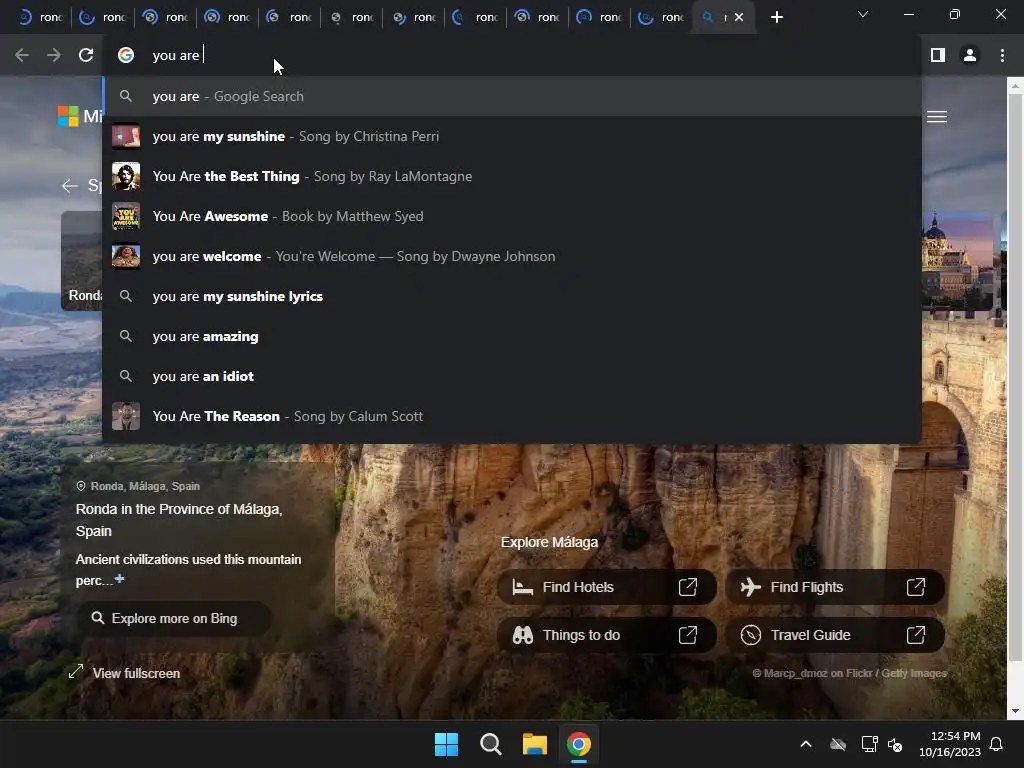This screenshot has width=1024, height=768.
Task: Reload the current page
Action: tap(86, 56)
